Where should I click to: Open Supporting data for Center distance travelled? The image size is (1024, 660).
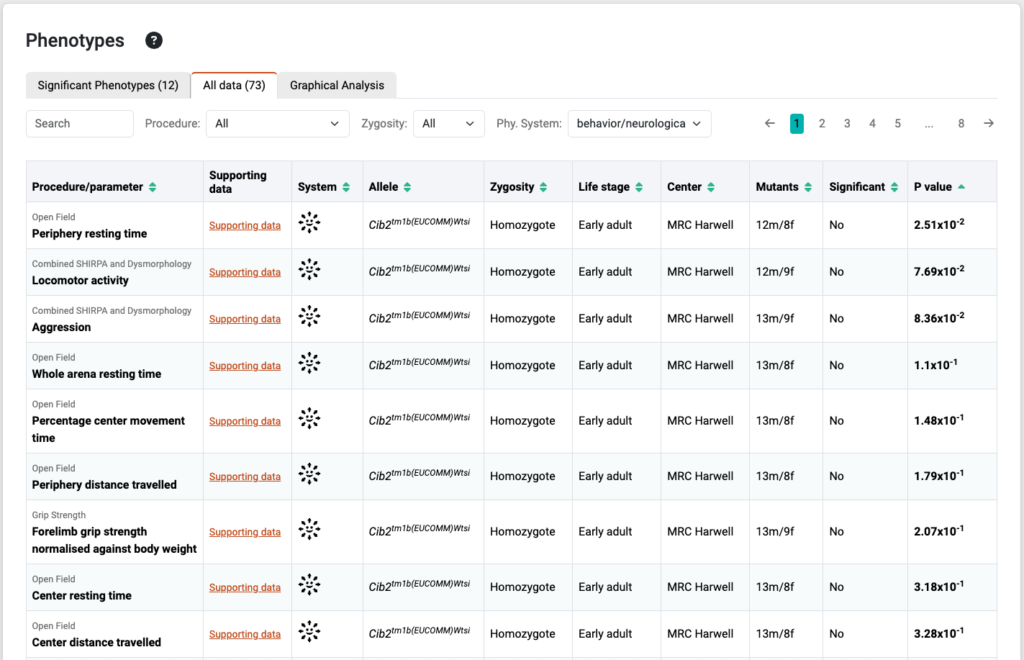[245, 635]
